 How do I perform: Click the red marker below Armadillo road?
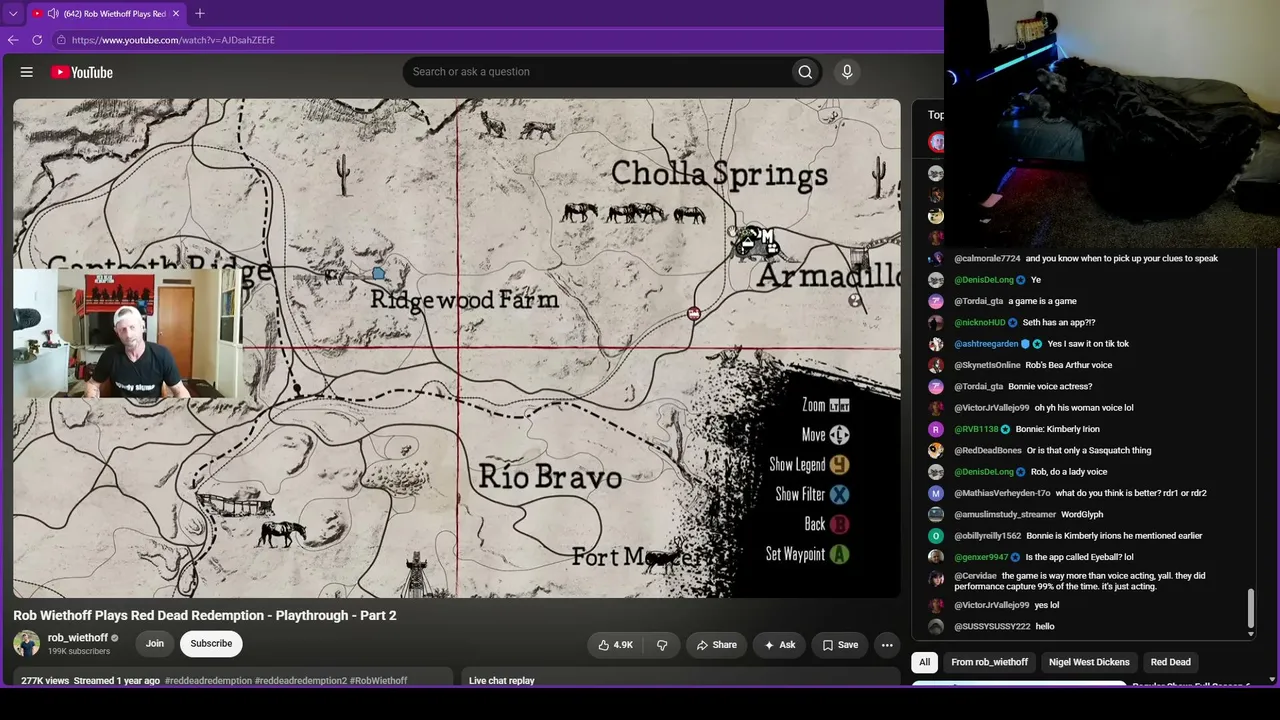point(694,314)
